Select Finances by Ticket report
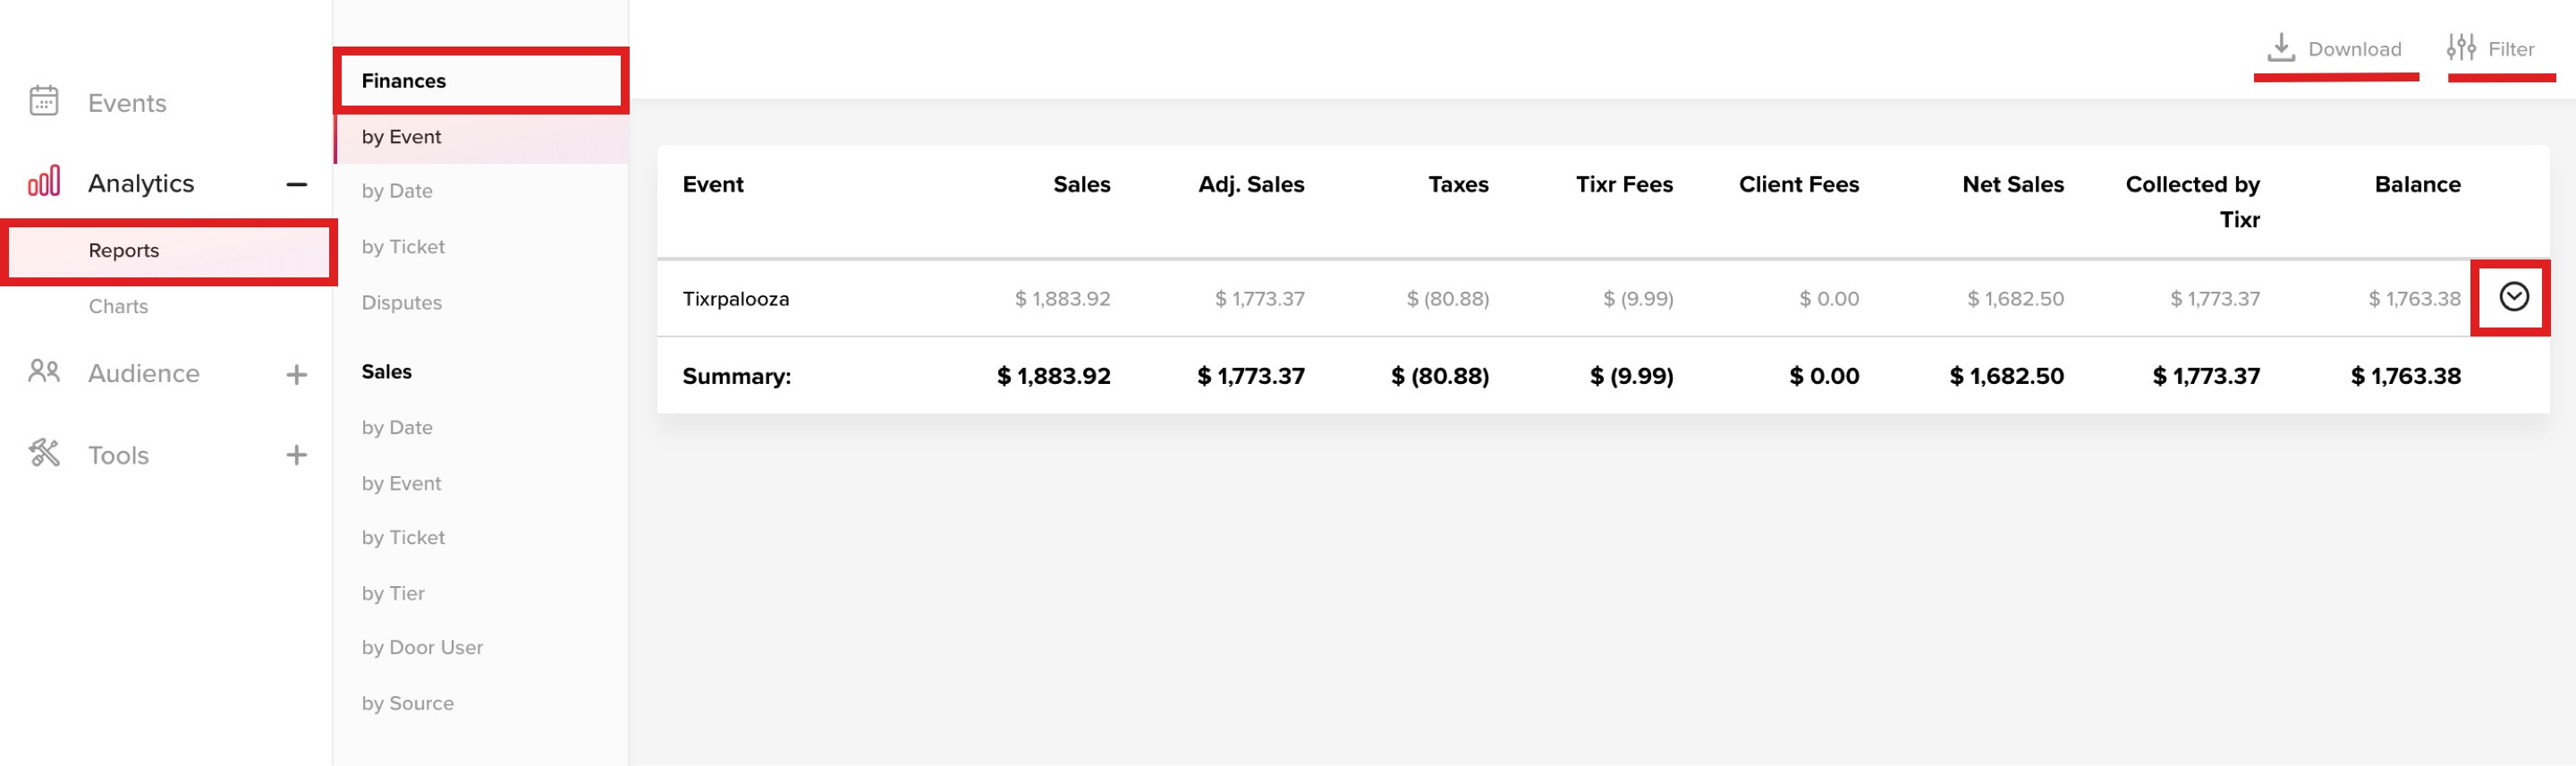Image resolution: width=2576 pixels, height=766 pixels. click(403, 247)
